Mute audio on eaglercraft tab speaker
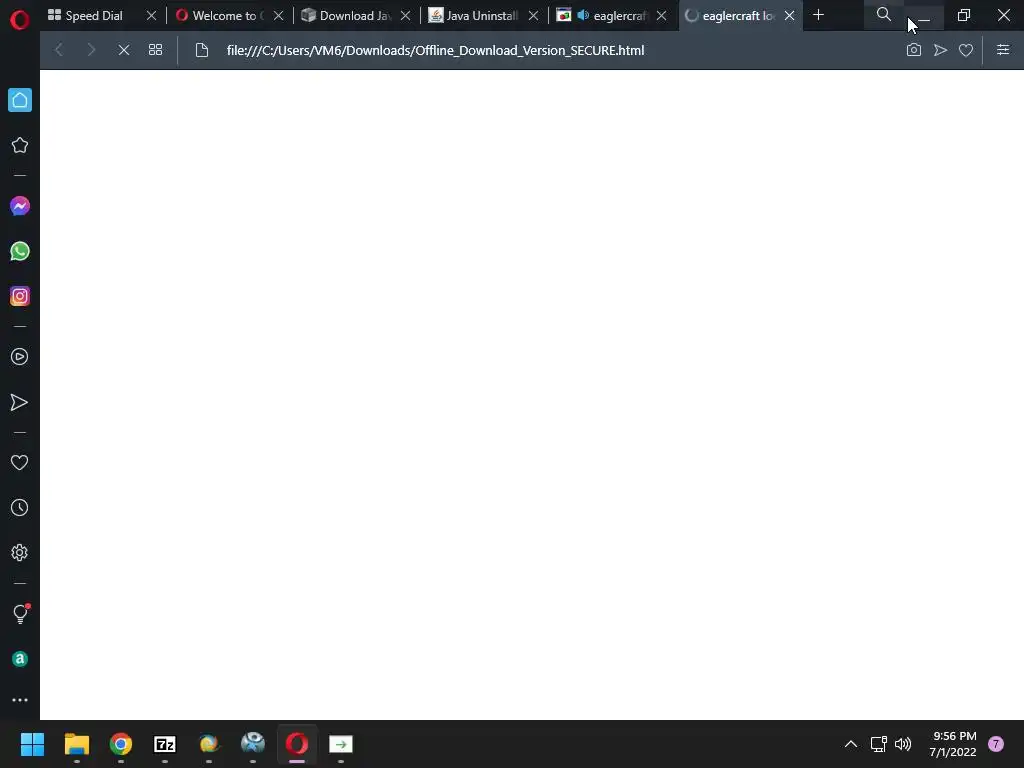The image size is (1024, 768). click(x=583, y=15)
